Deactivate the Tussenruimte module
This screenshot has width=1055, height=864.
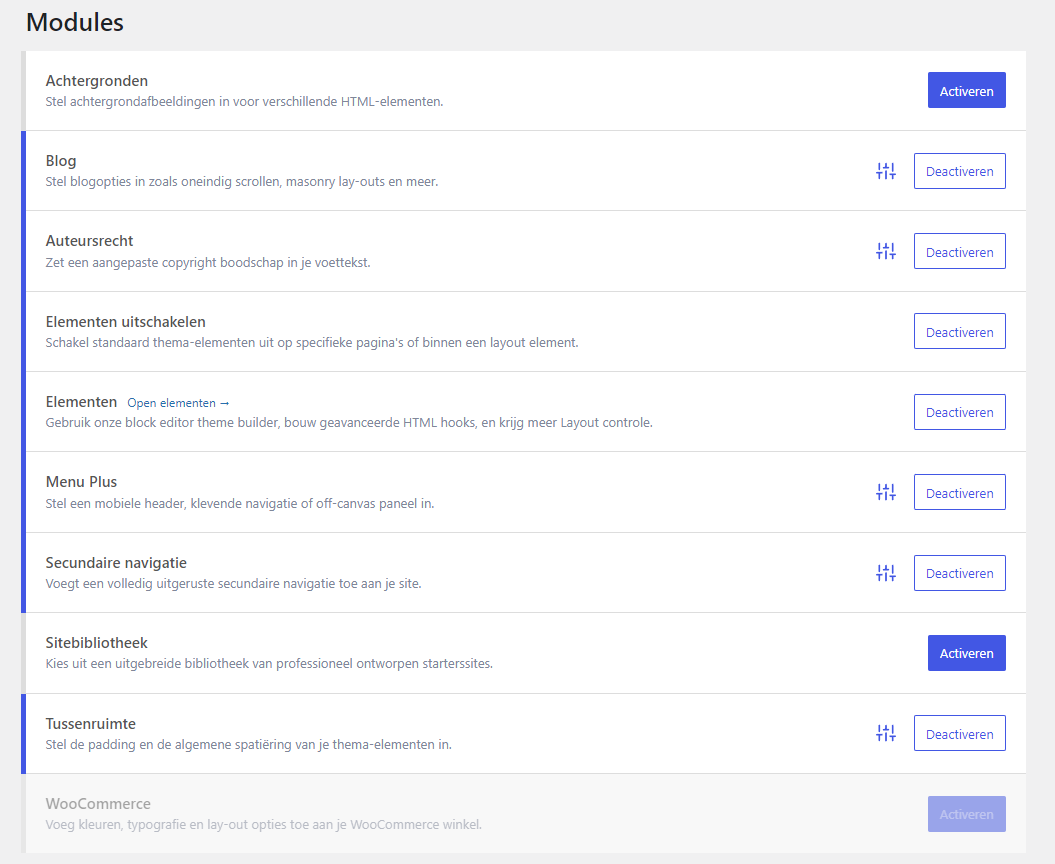pyautogui.click(x=959, y=734)
